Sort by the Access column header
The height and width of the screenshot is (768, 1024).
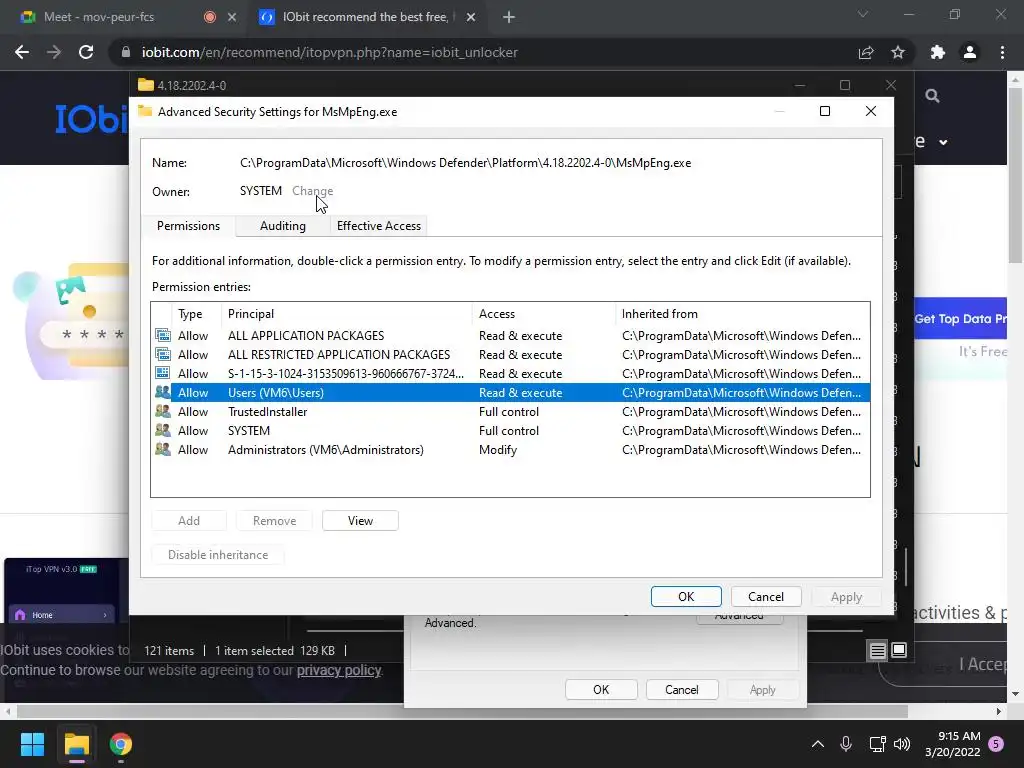pyautogui.click(x=543, y=313)
